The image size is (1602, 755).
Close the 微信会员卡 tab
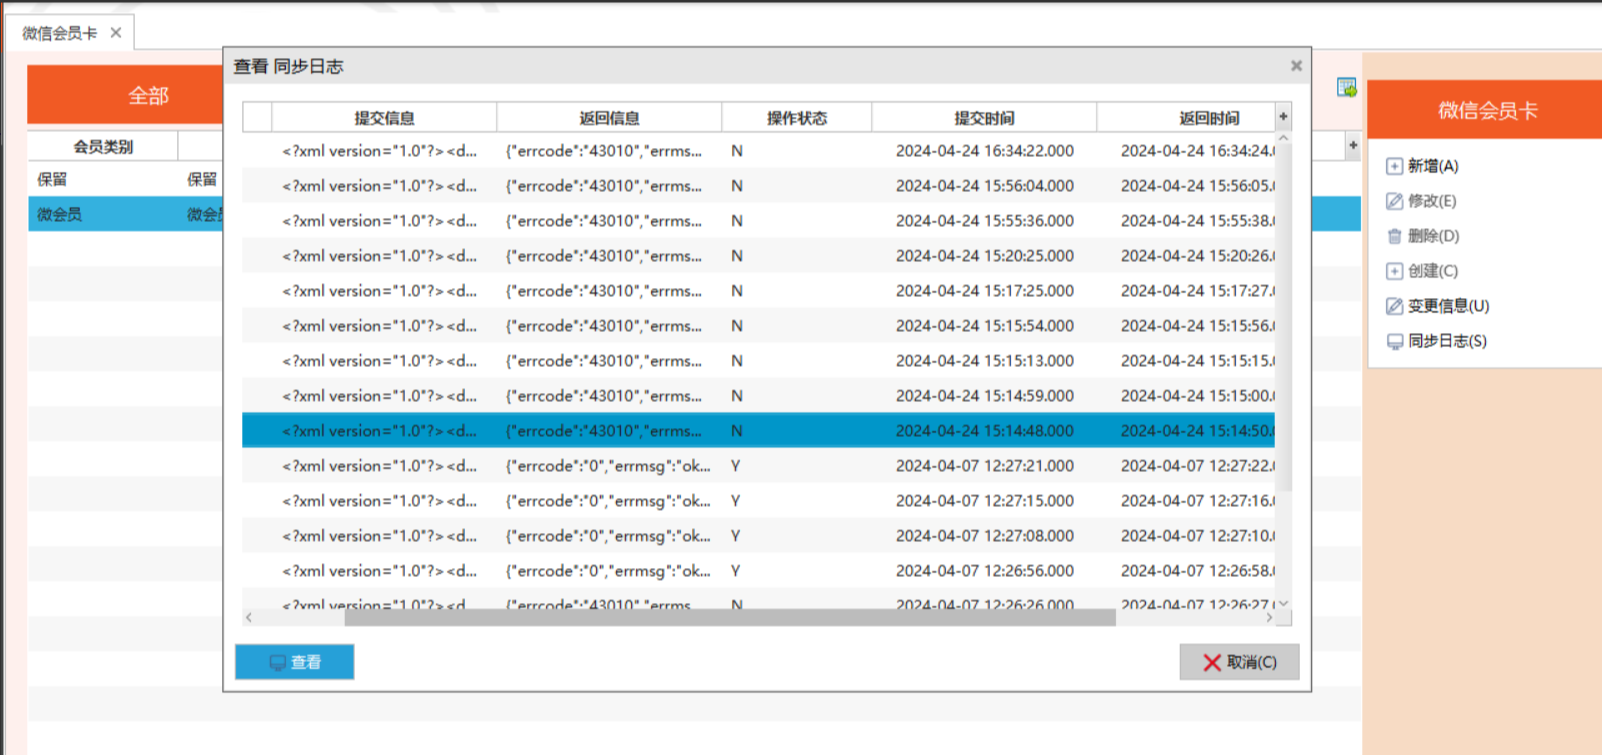(x=116, y=33)
